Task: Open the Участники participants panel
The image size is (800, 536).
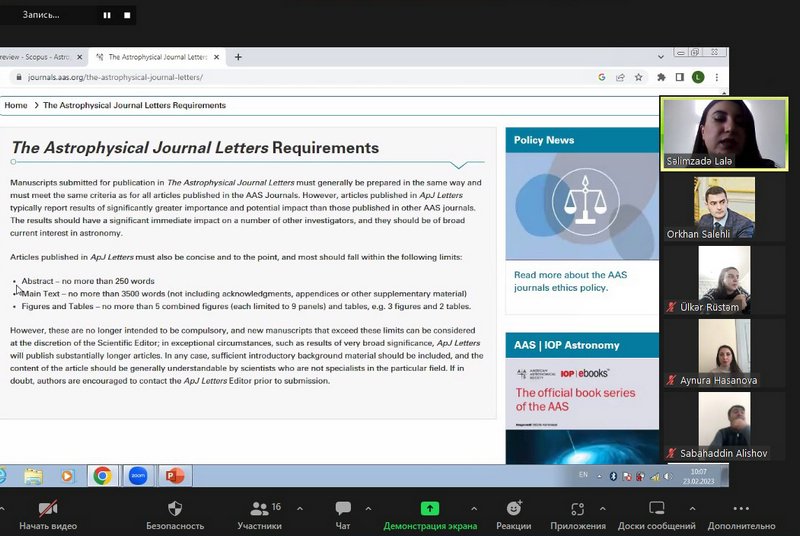Action: pos(260,516)
